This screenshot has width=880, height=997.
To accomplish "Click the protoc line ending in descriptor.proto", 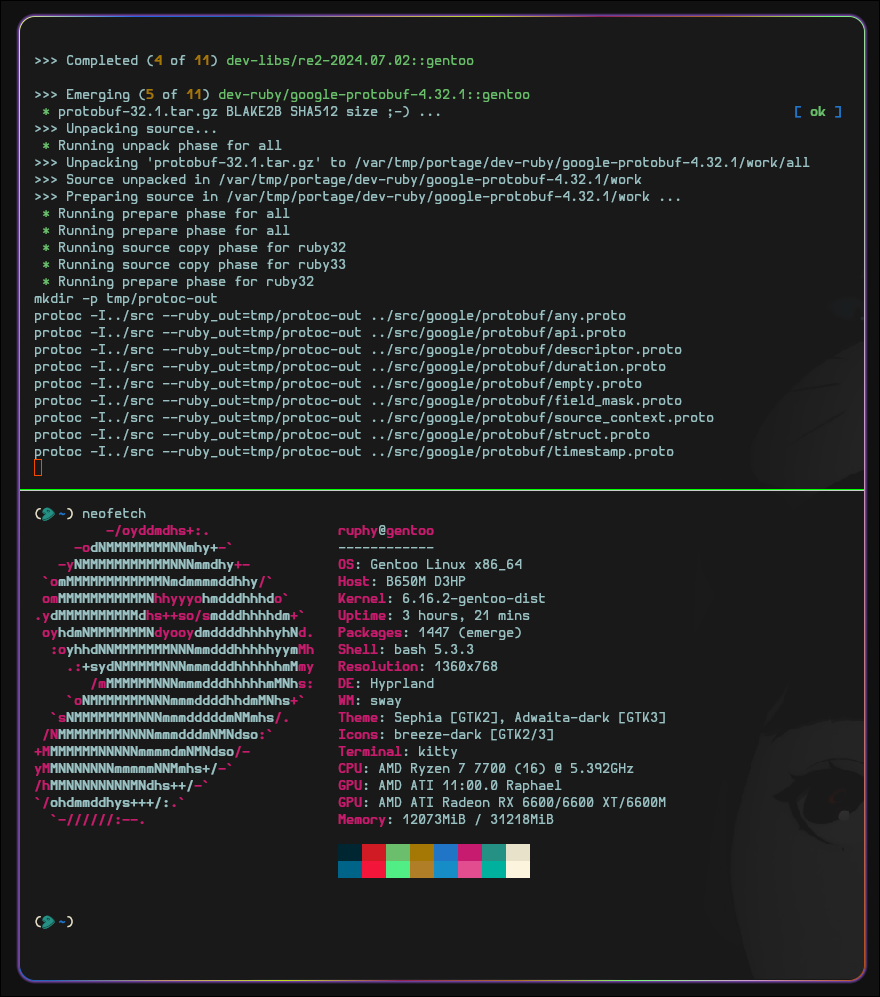I will 358,350.
